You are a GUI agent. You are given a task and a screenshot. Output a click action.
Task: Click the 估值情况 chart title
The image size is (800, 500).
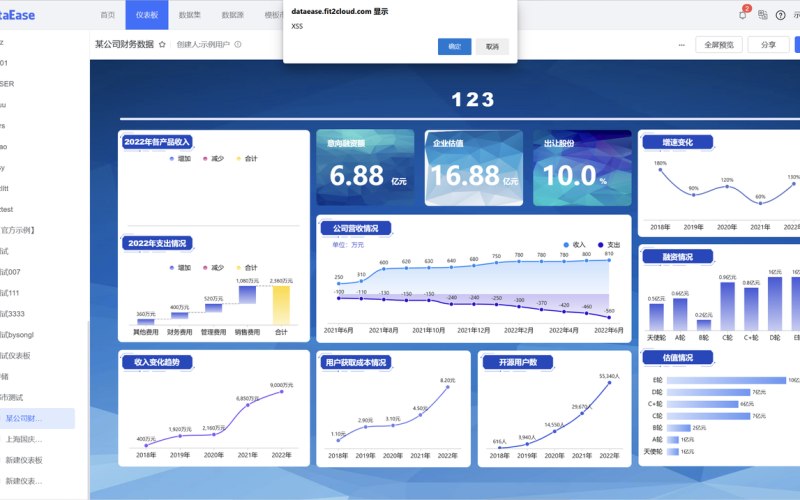coord(678,358)
